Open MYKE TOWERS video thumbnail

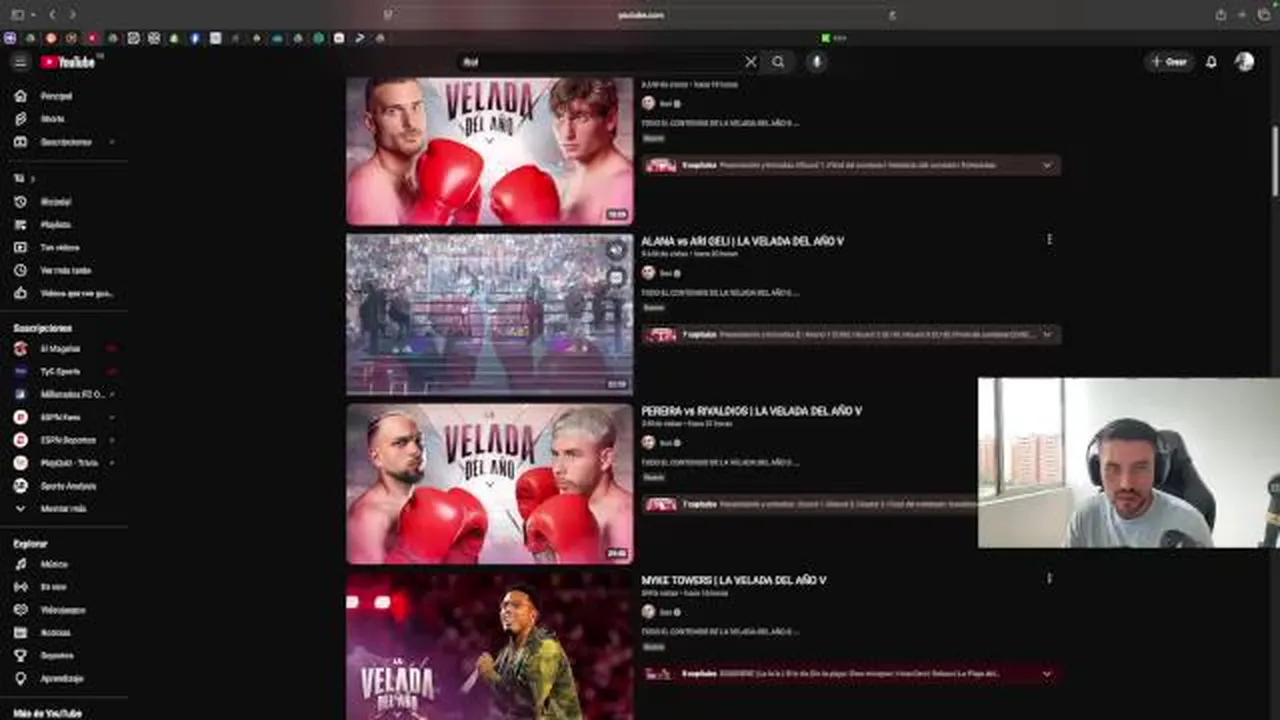click(x=489, y=646)
